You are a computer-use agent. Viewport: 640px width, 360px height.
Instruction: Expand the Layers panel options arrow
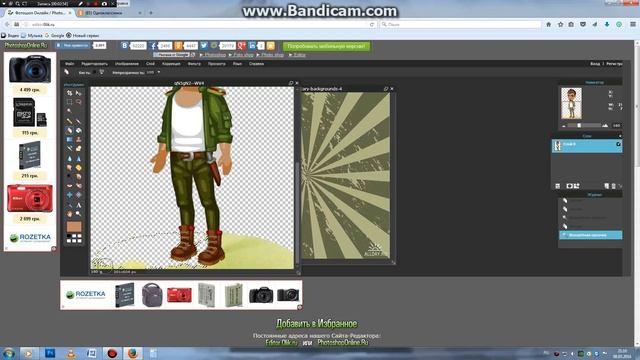pyautogui.click(x=620, y=136)
